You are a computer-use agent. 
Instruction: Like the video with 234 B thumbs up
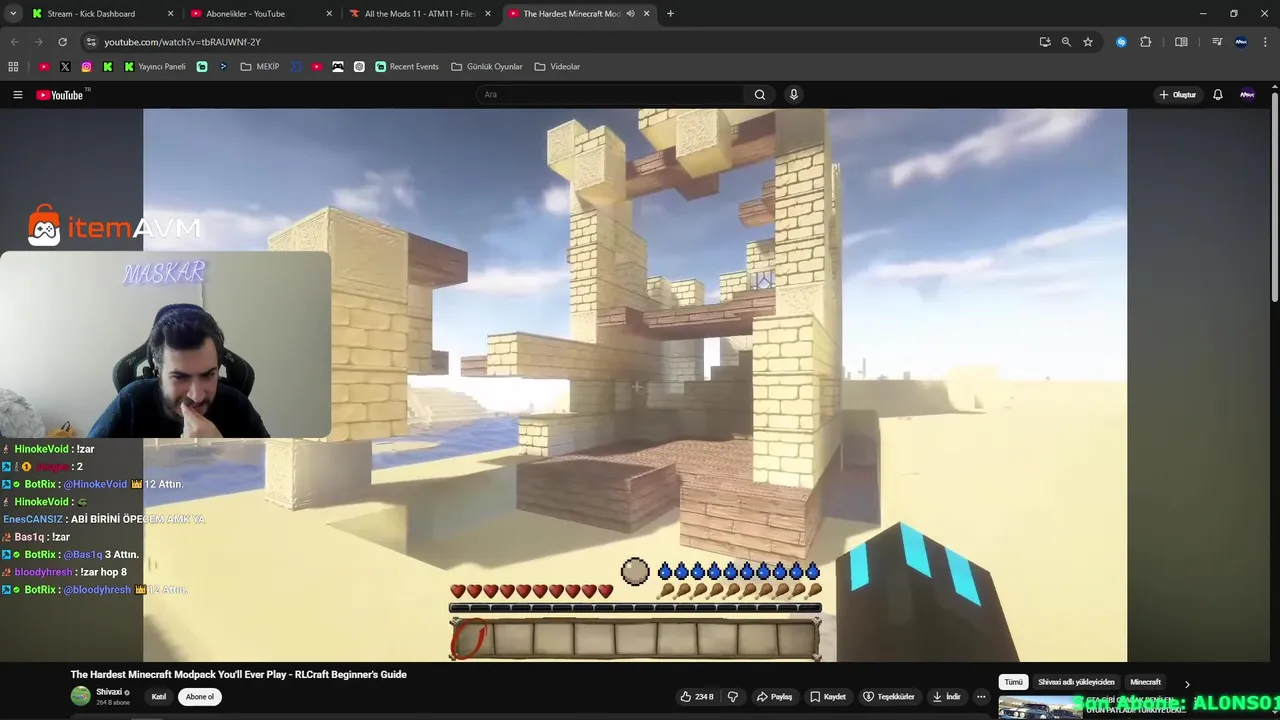[697, 697]
